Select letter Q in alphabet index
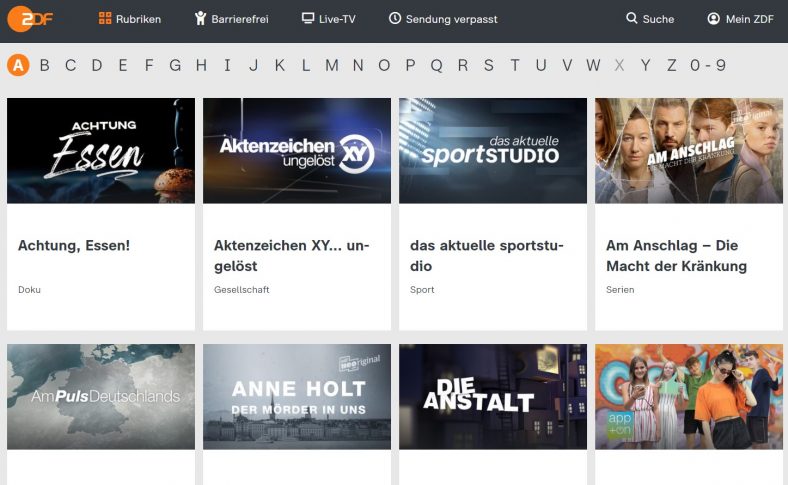 click(x=437, y=65)
